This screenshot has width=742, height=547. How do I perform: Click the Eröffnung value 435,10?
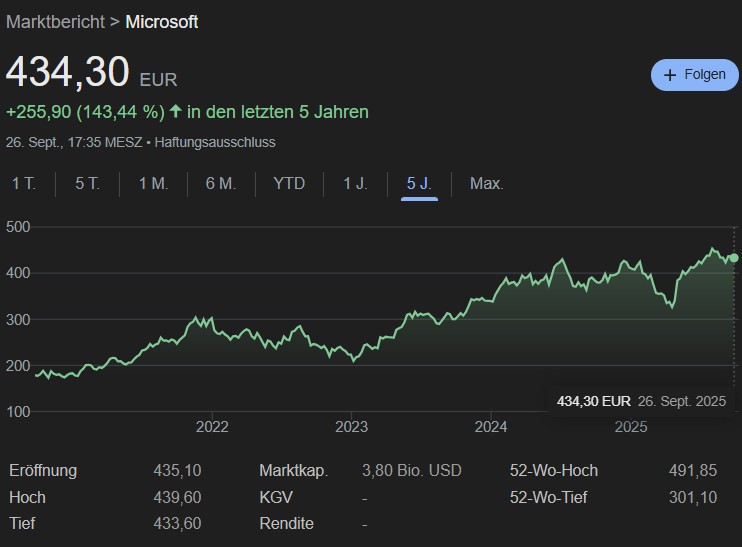177,470
